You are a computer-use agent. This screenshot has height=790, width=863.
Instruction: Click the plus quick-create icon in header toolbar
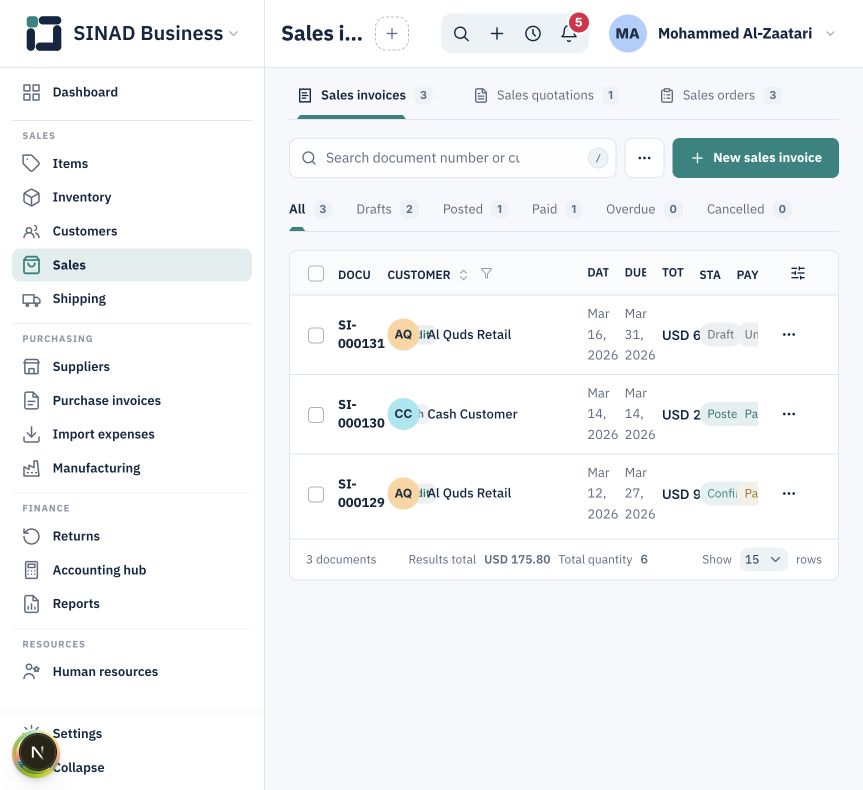tap(497, 34)
